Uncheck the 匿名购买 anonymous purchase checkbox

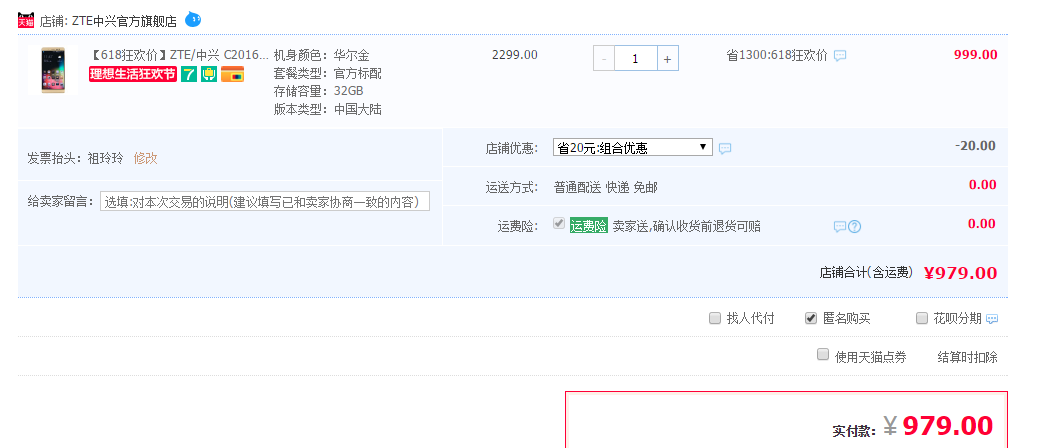pos(810,318)
